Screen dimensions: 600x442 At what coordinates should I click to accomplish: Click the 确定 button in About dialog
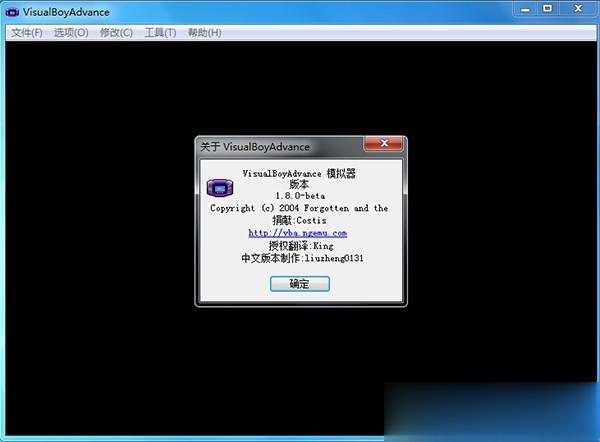click(x=300, y=284)
